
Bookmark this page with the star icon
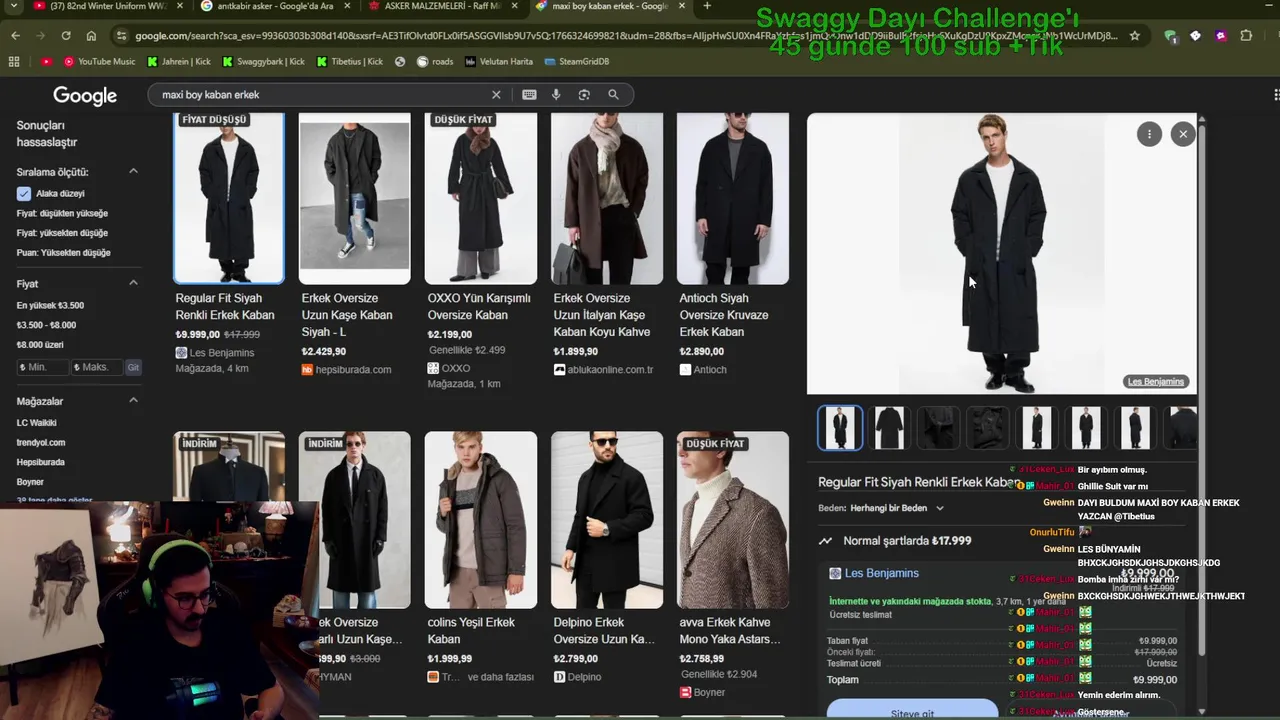pos(1135,36)
